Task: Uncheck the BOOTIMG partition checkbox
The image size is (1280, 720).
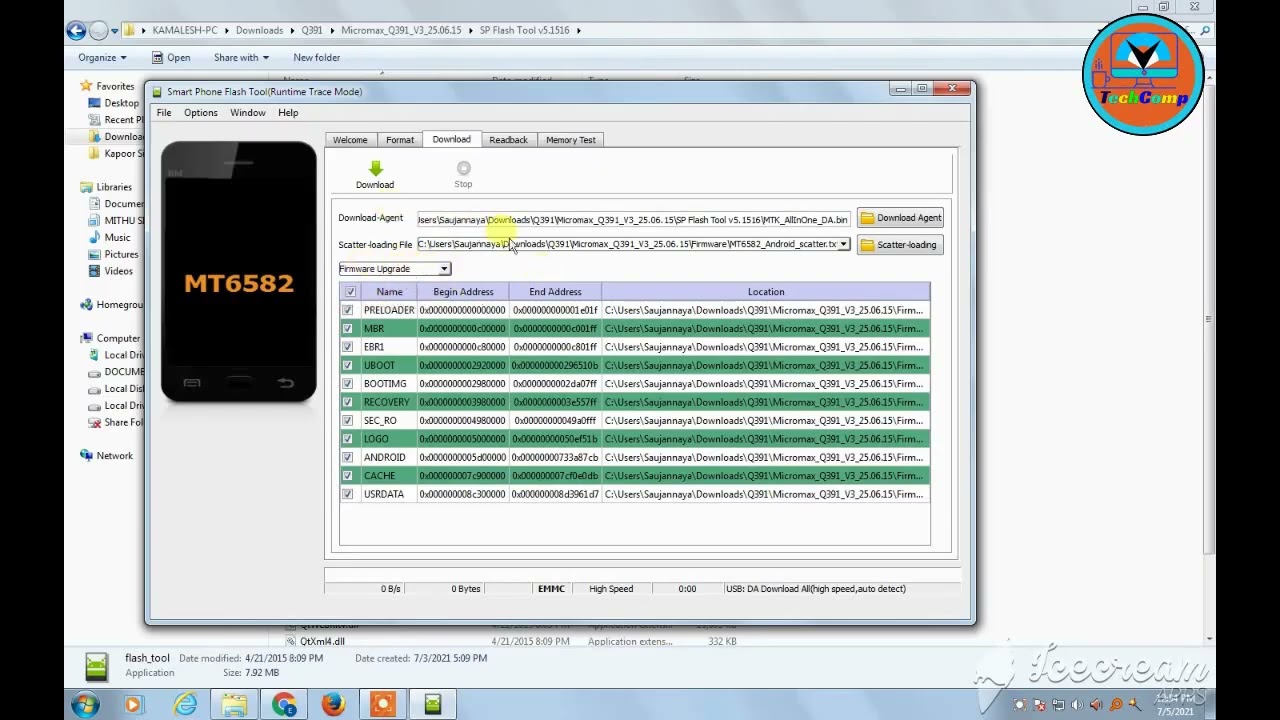Action: [x=348, y=384]
